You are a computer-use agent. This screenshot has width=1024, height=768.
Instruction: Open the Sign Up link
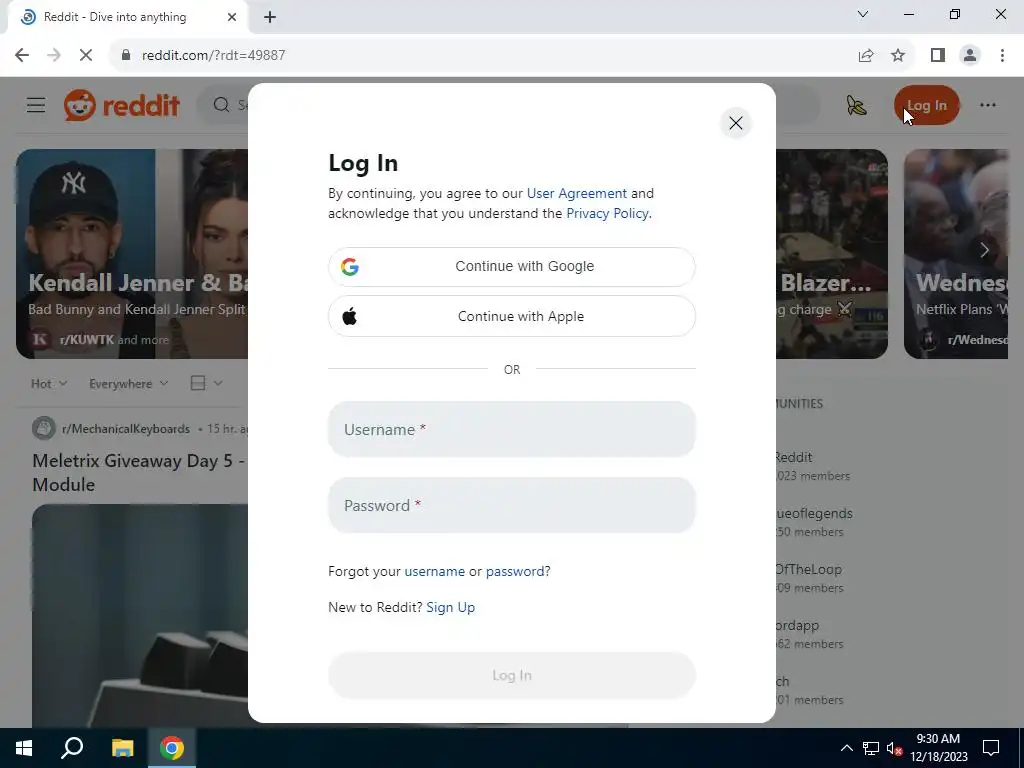(x=451, y=607)
